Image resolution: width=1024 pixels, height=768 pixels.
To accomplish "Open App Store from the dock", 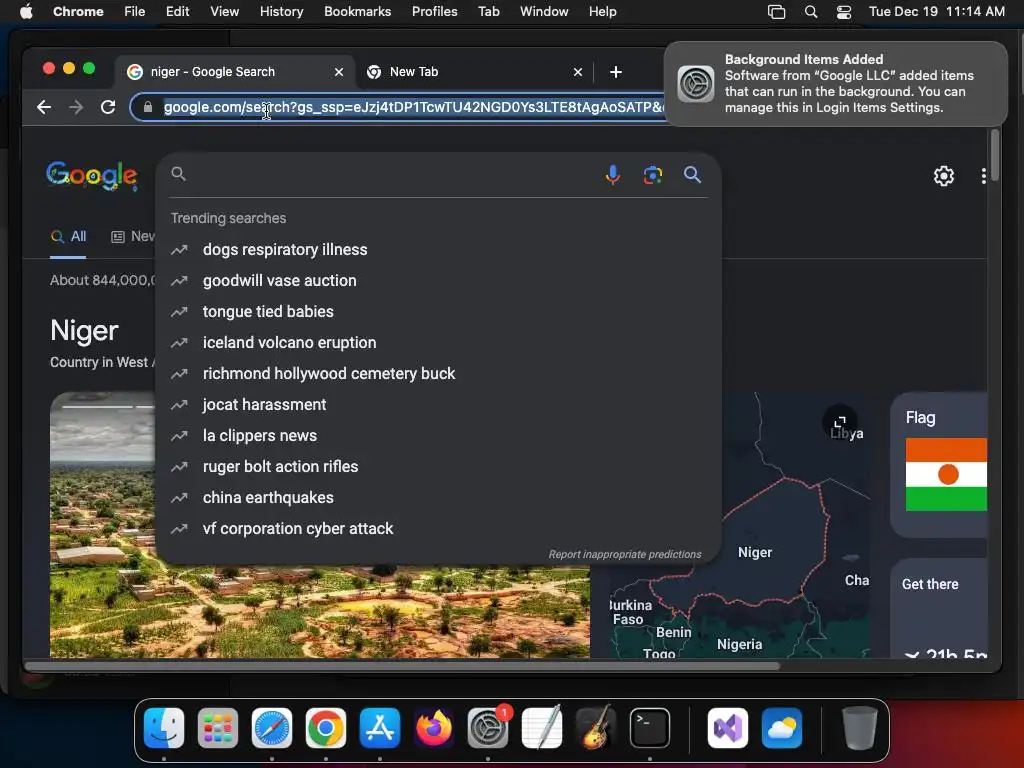I will (x=379, y=728).
